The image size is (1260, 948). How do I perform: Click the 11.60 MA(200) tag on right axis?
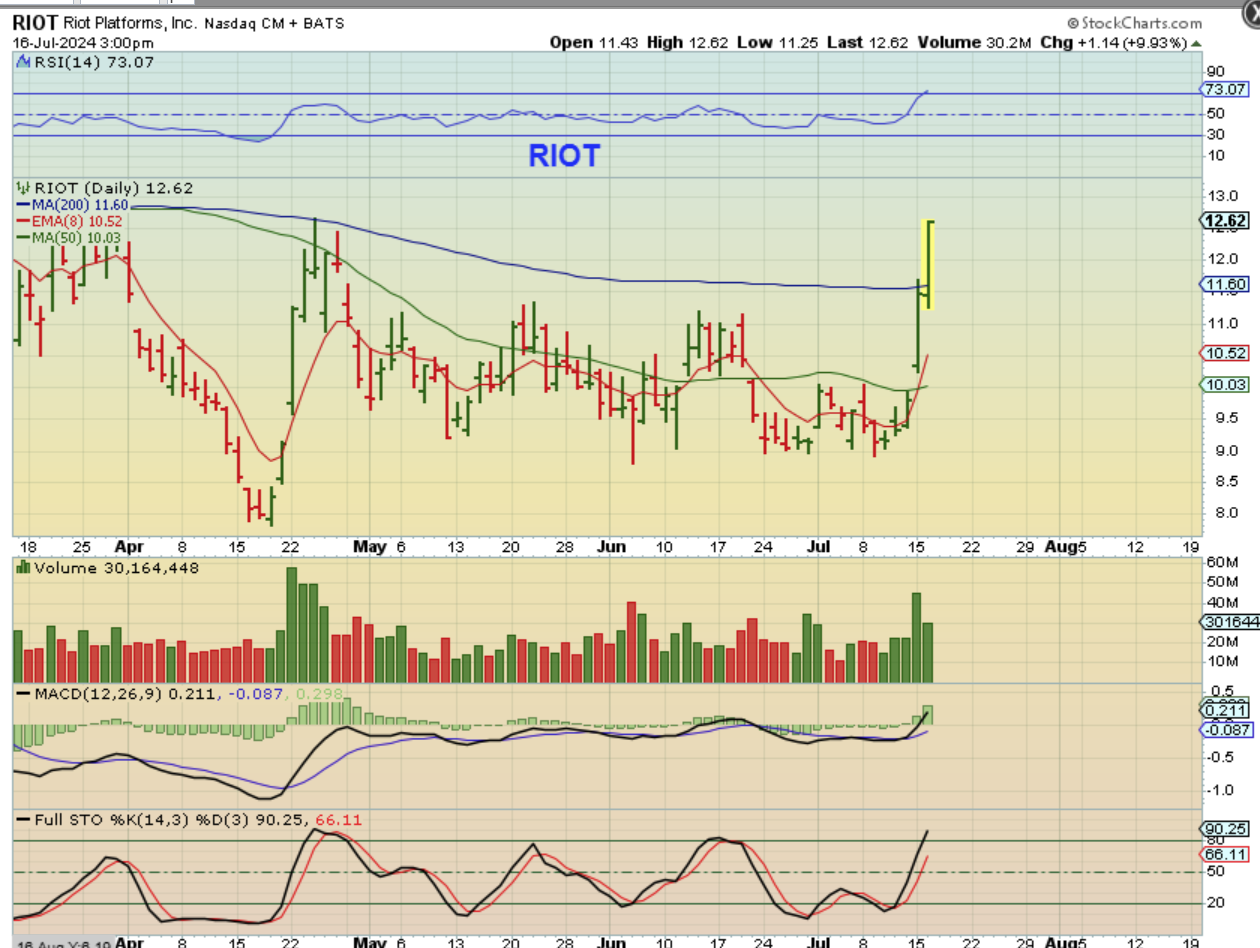pyautogui.click(x=1227, y=285)
